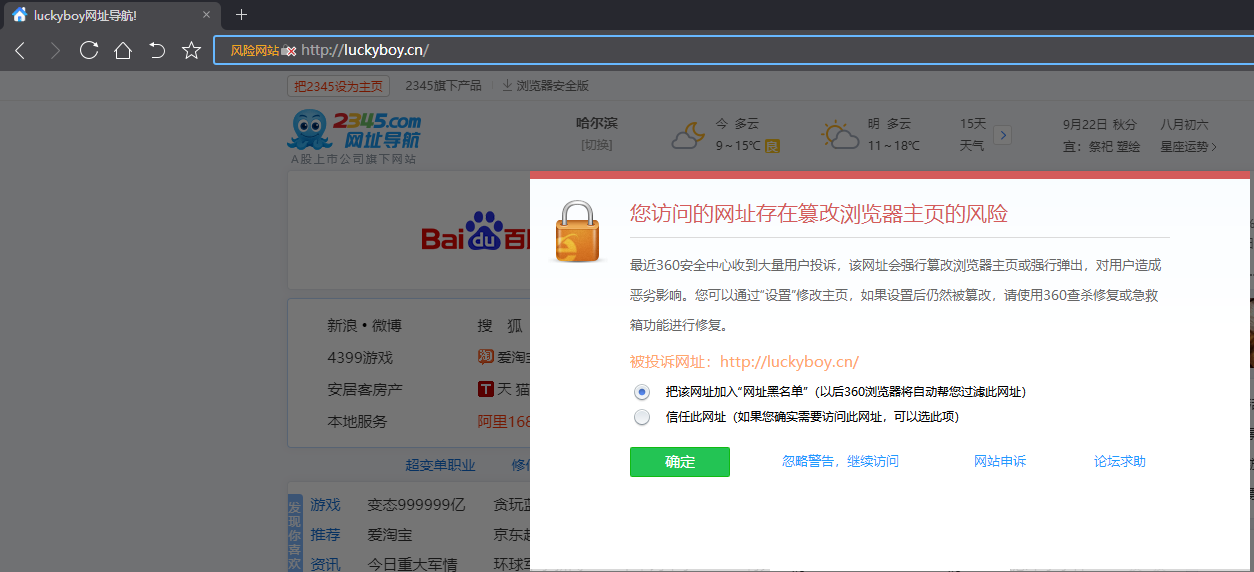Open 本地服务 site link

point(357,422)
